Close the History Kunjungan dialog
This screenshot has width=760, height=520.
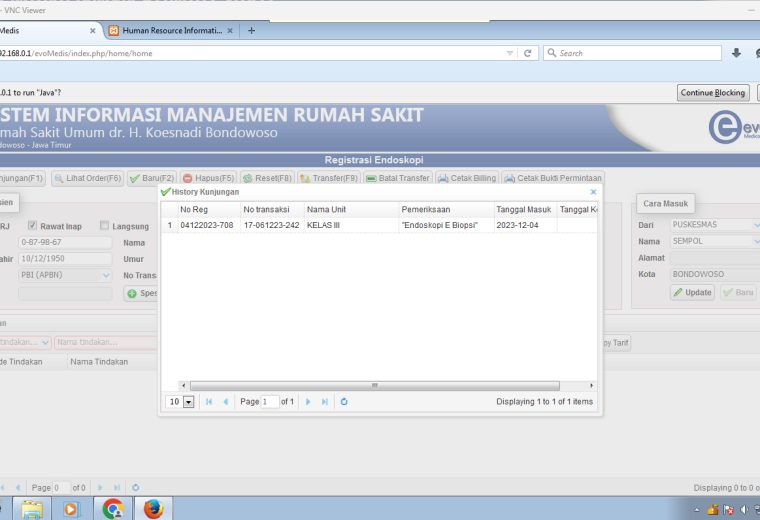(x=593, y=192)
